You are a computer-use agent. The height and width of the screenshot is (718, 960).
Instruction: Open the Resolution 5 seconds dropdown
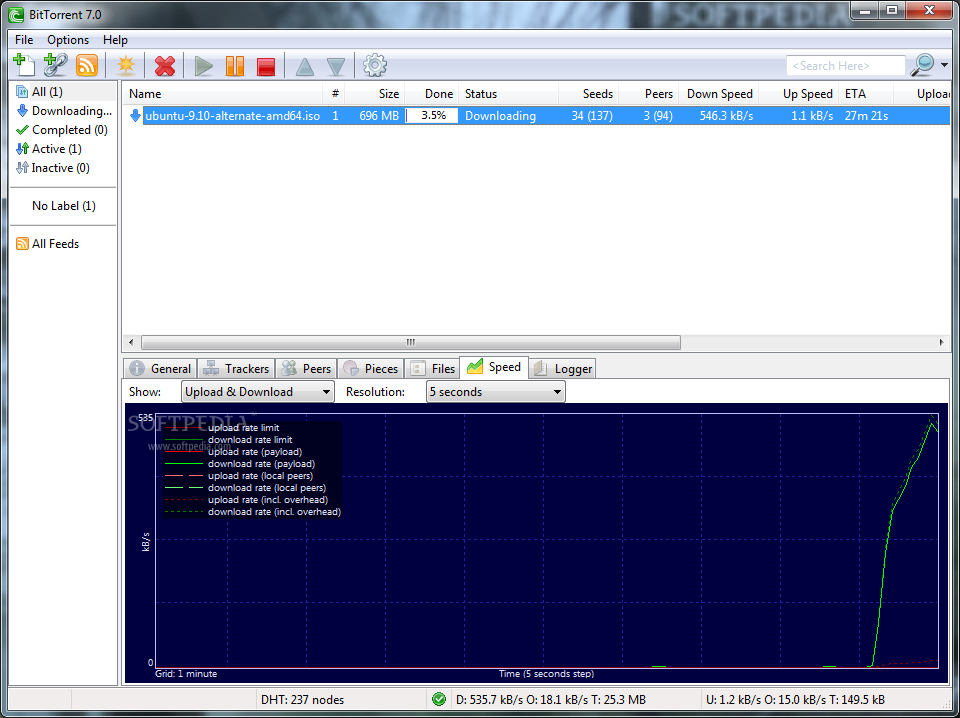tap(495, 392)
